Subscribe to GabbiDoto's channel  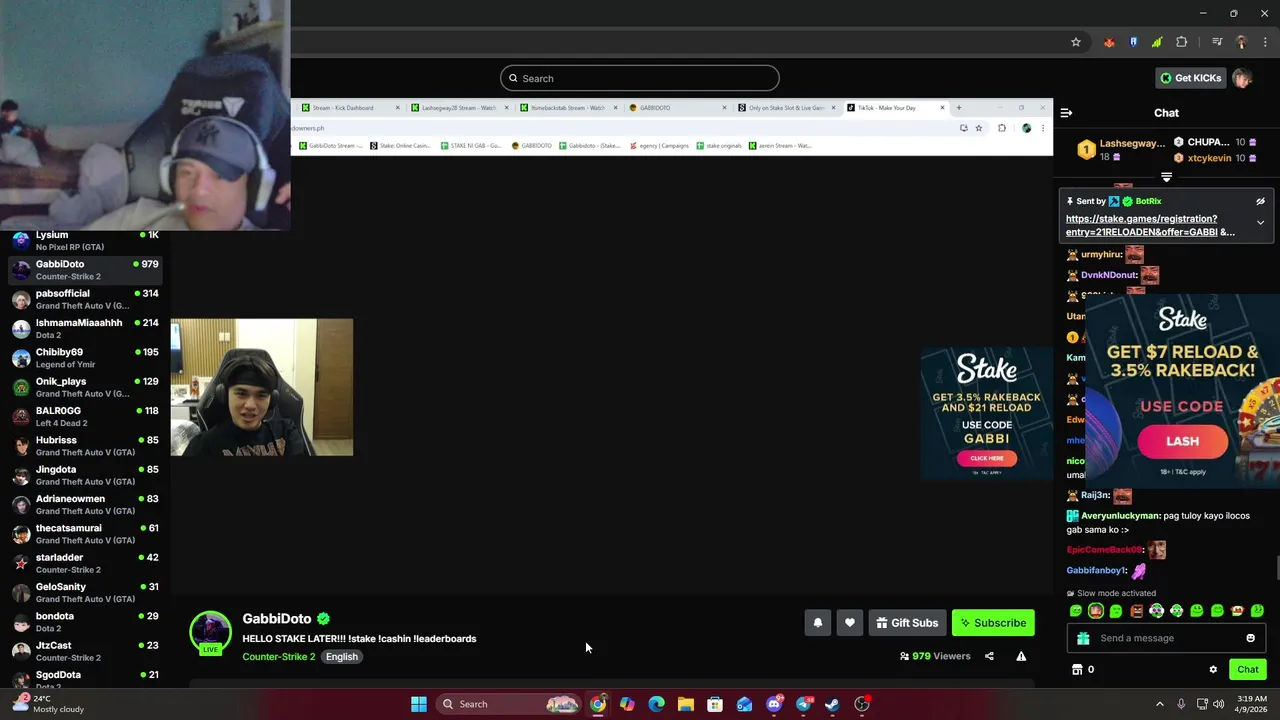coord(993,623)
